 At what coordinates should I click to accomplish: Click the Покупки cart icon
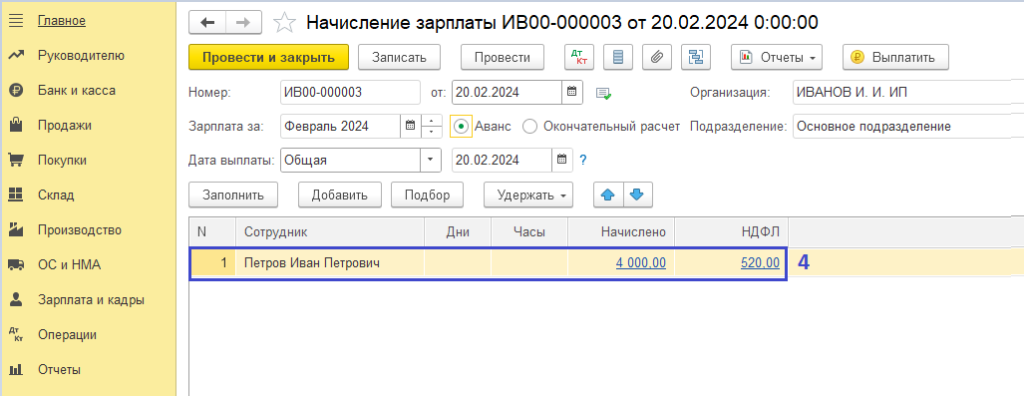pyautogui.click(x=16, y=160)
